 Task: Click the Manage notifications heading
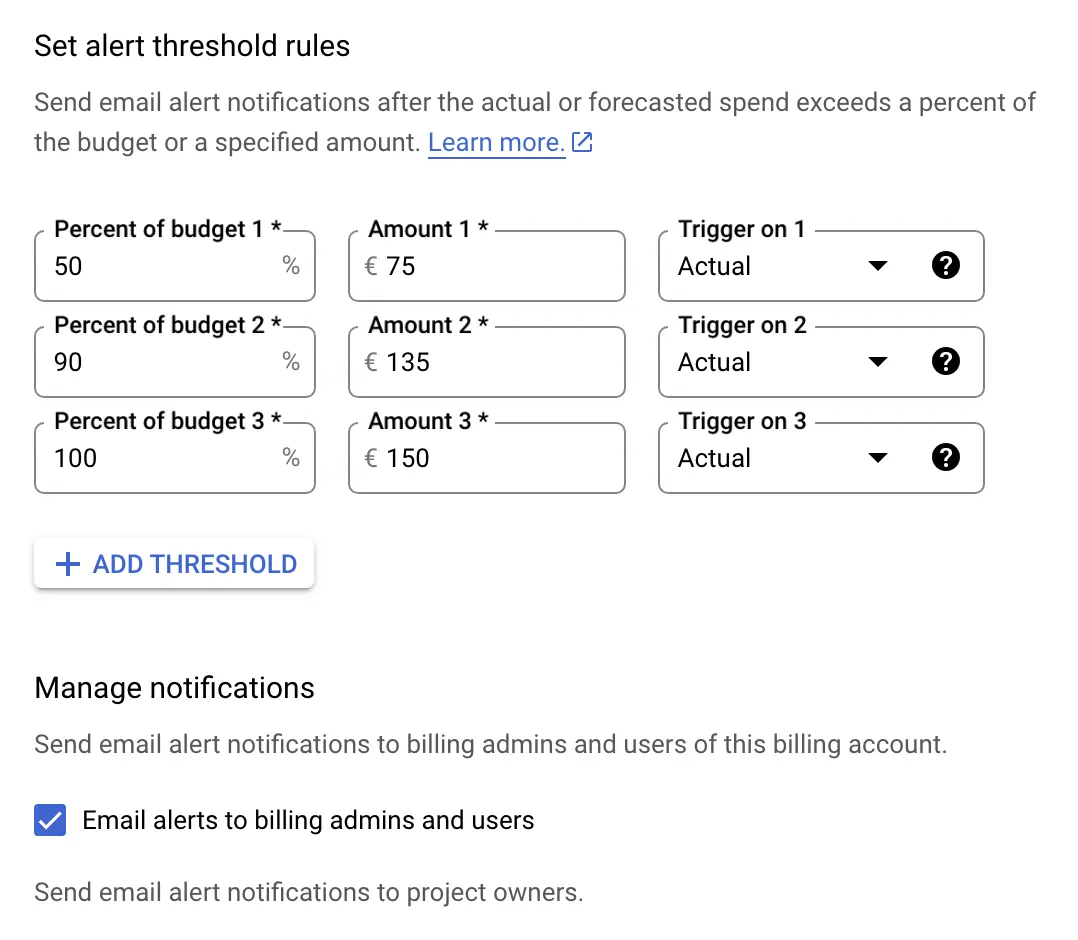[x=174, y=688]
